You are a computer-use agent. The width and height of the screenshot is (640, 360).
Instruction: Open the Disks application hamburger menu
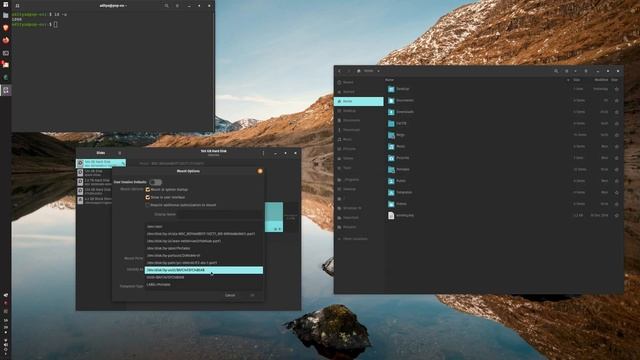tap(120, 153)
